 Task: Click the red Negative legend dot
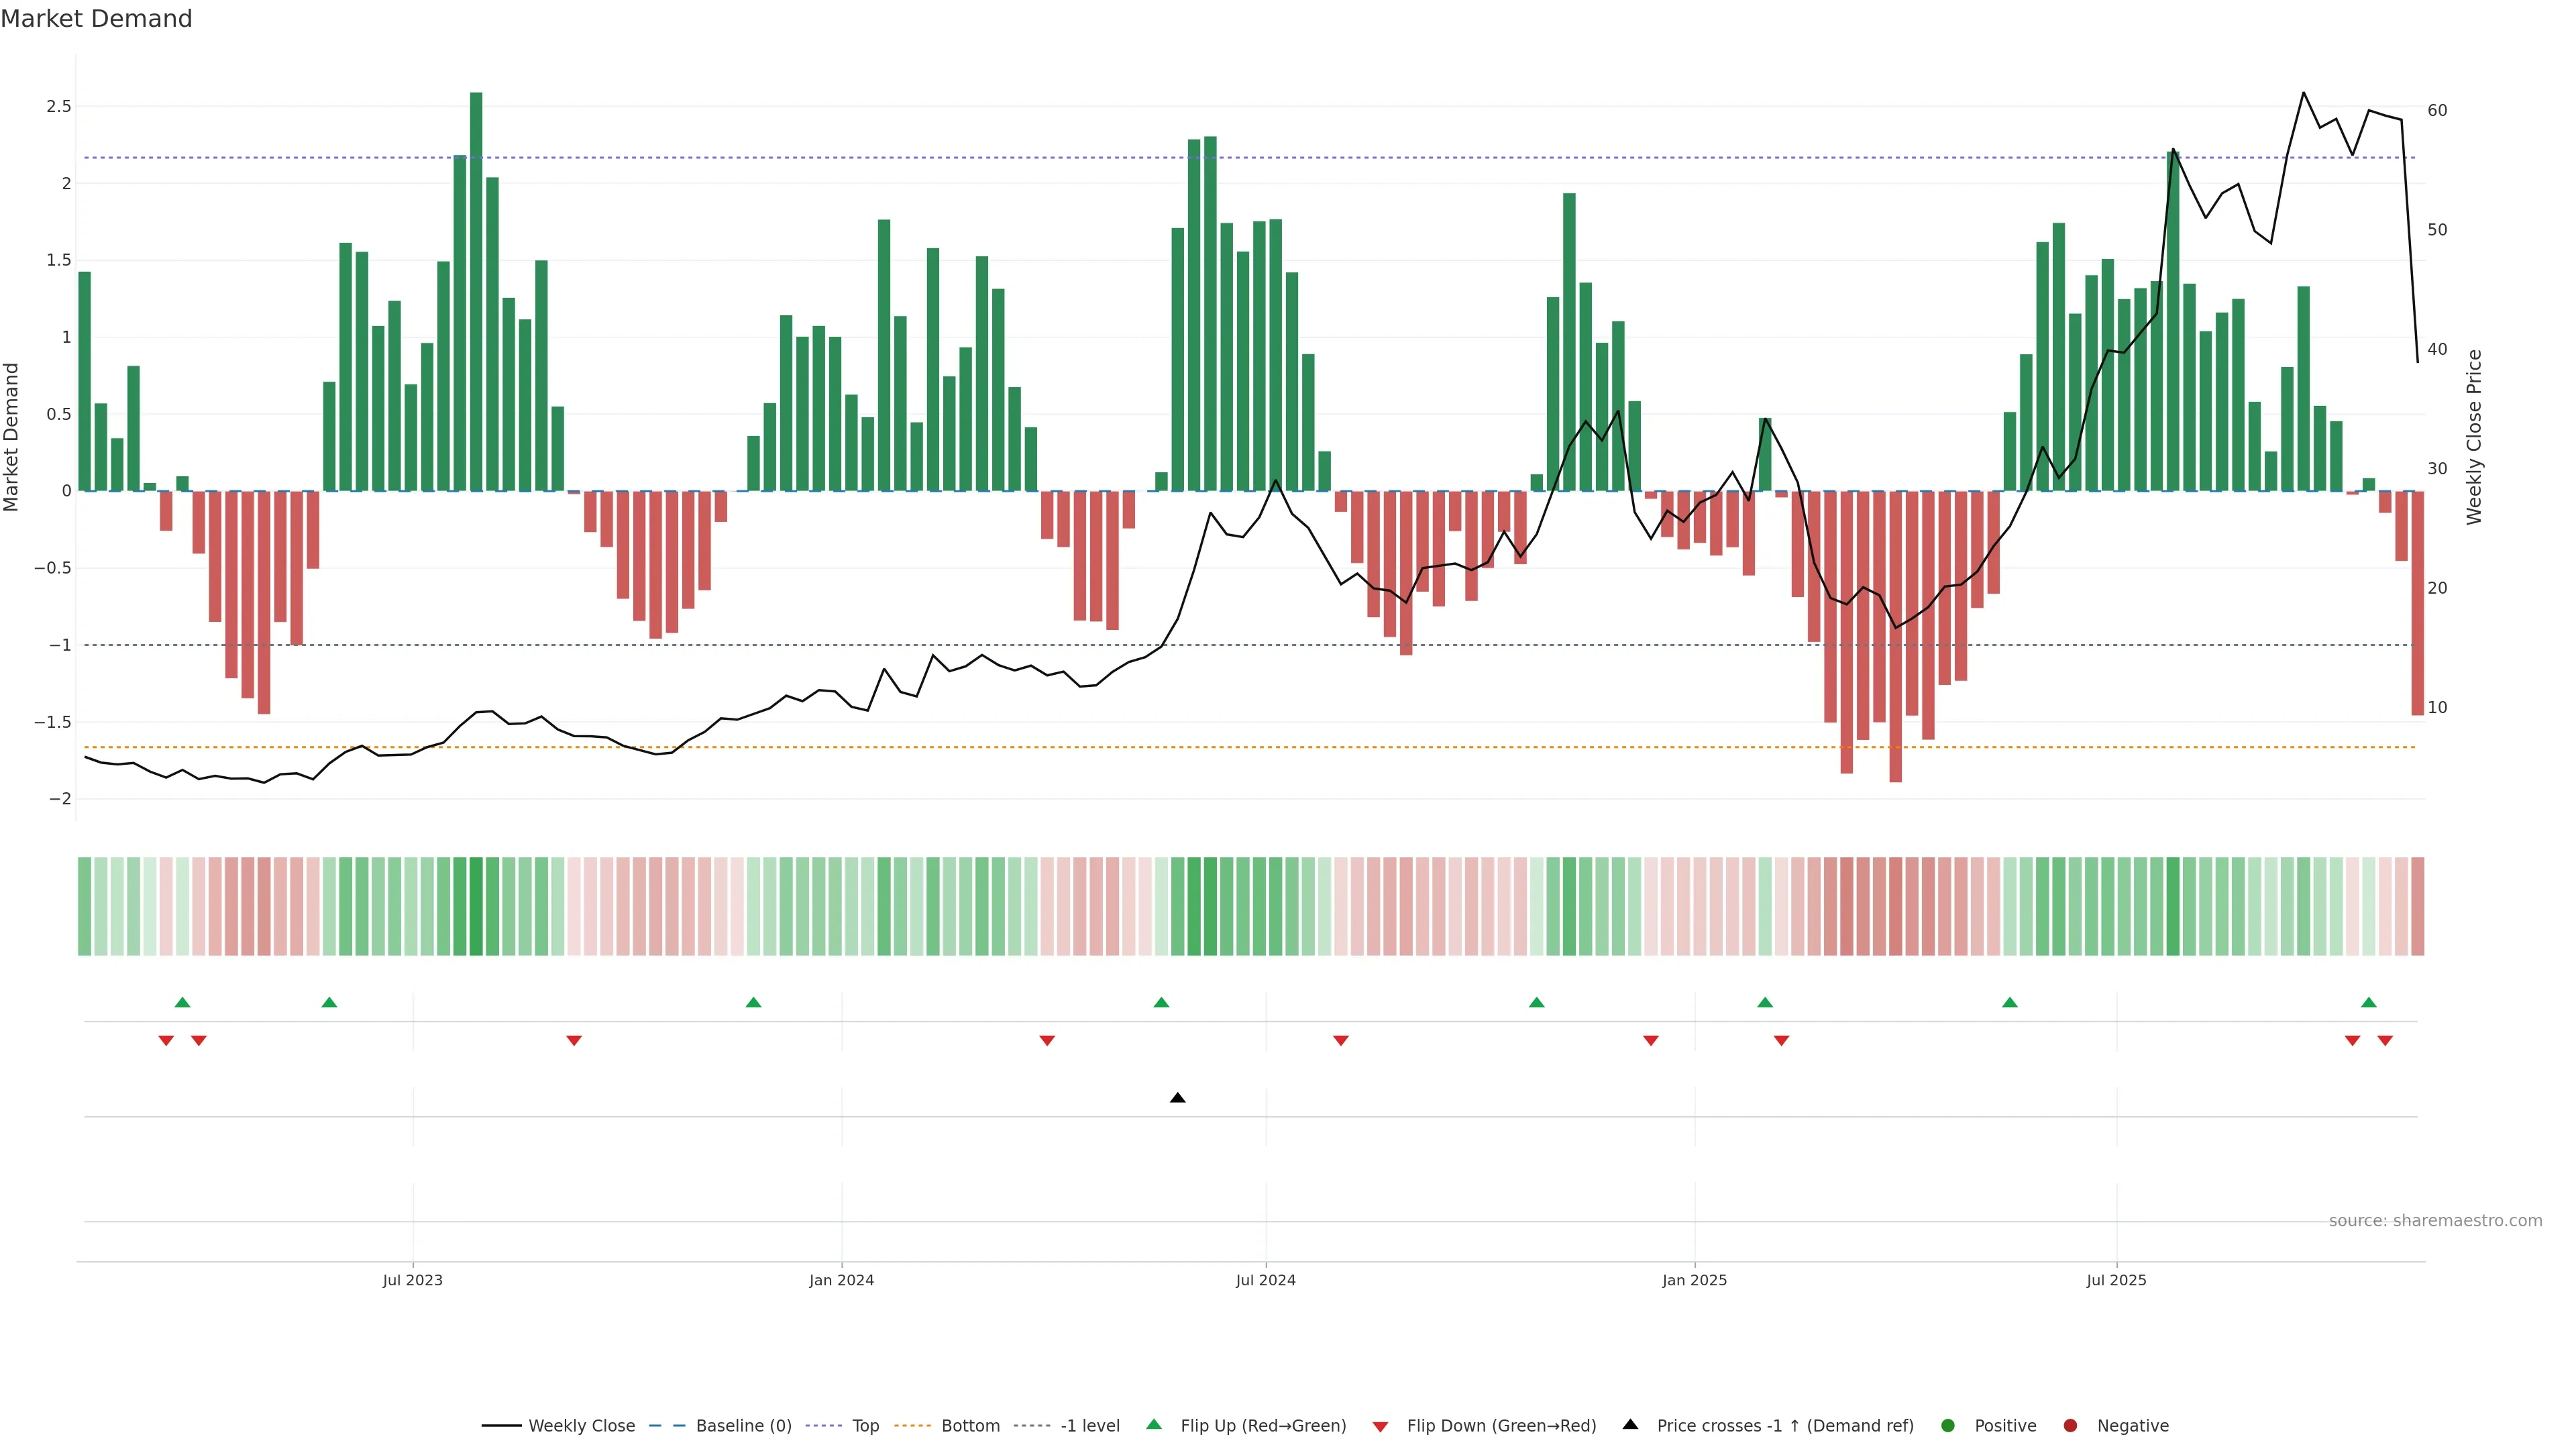(x=2070, y=1426)
